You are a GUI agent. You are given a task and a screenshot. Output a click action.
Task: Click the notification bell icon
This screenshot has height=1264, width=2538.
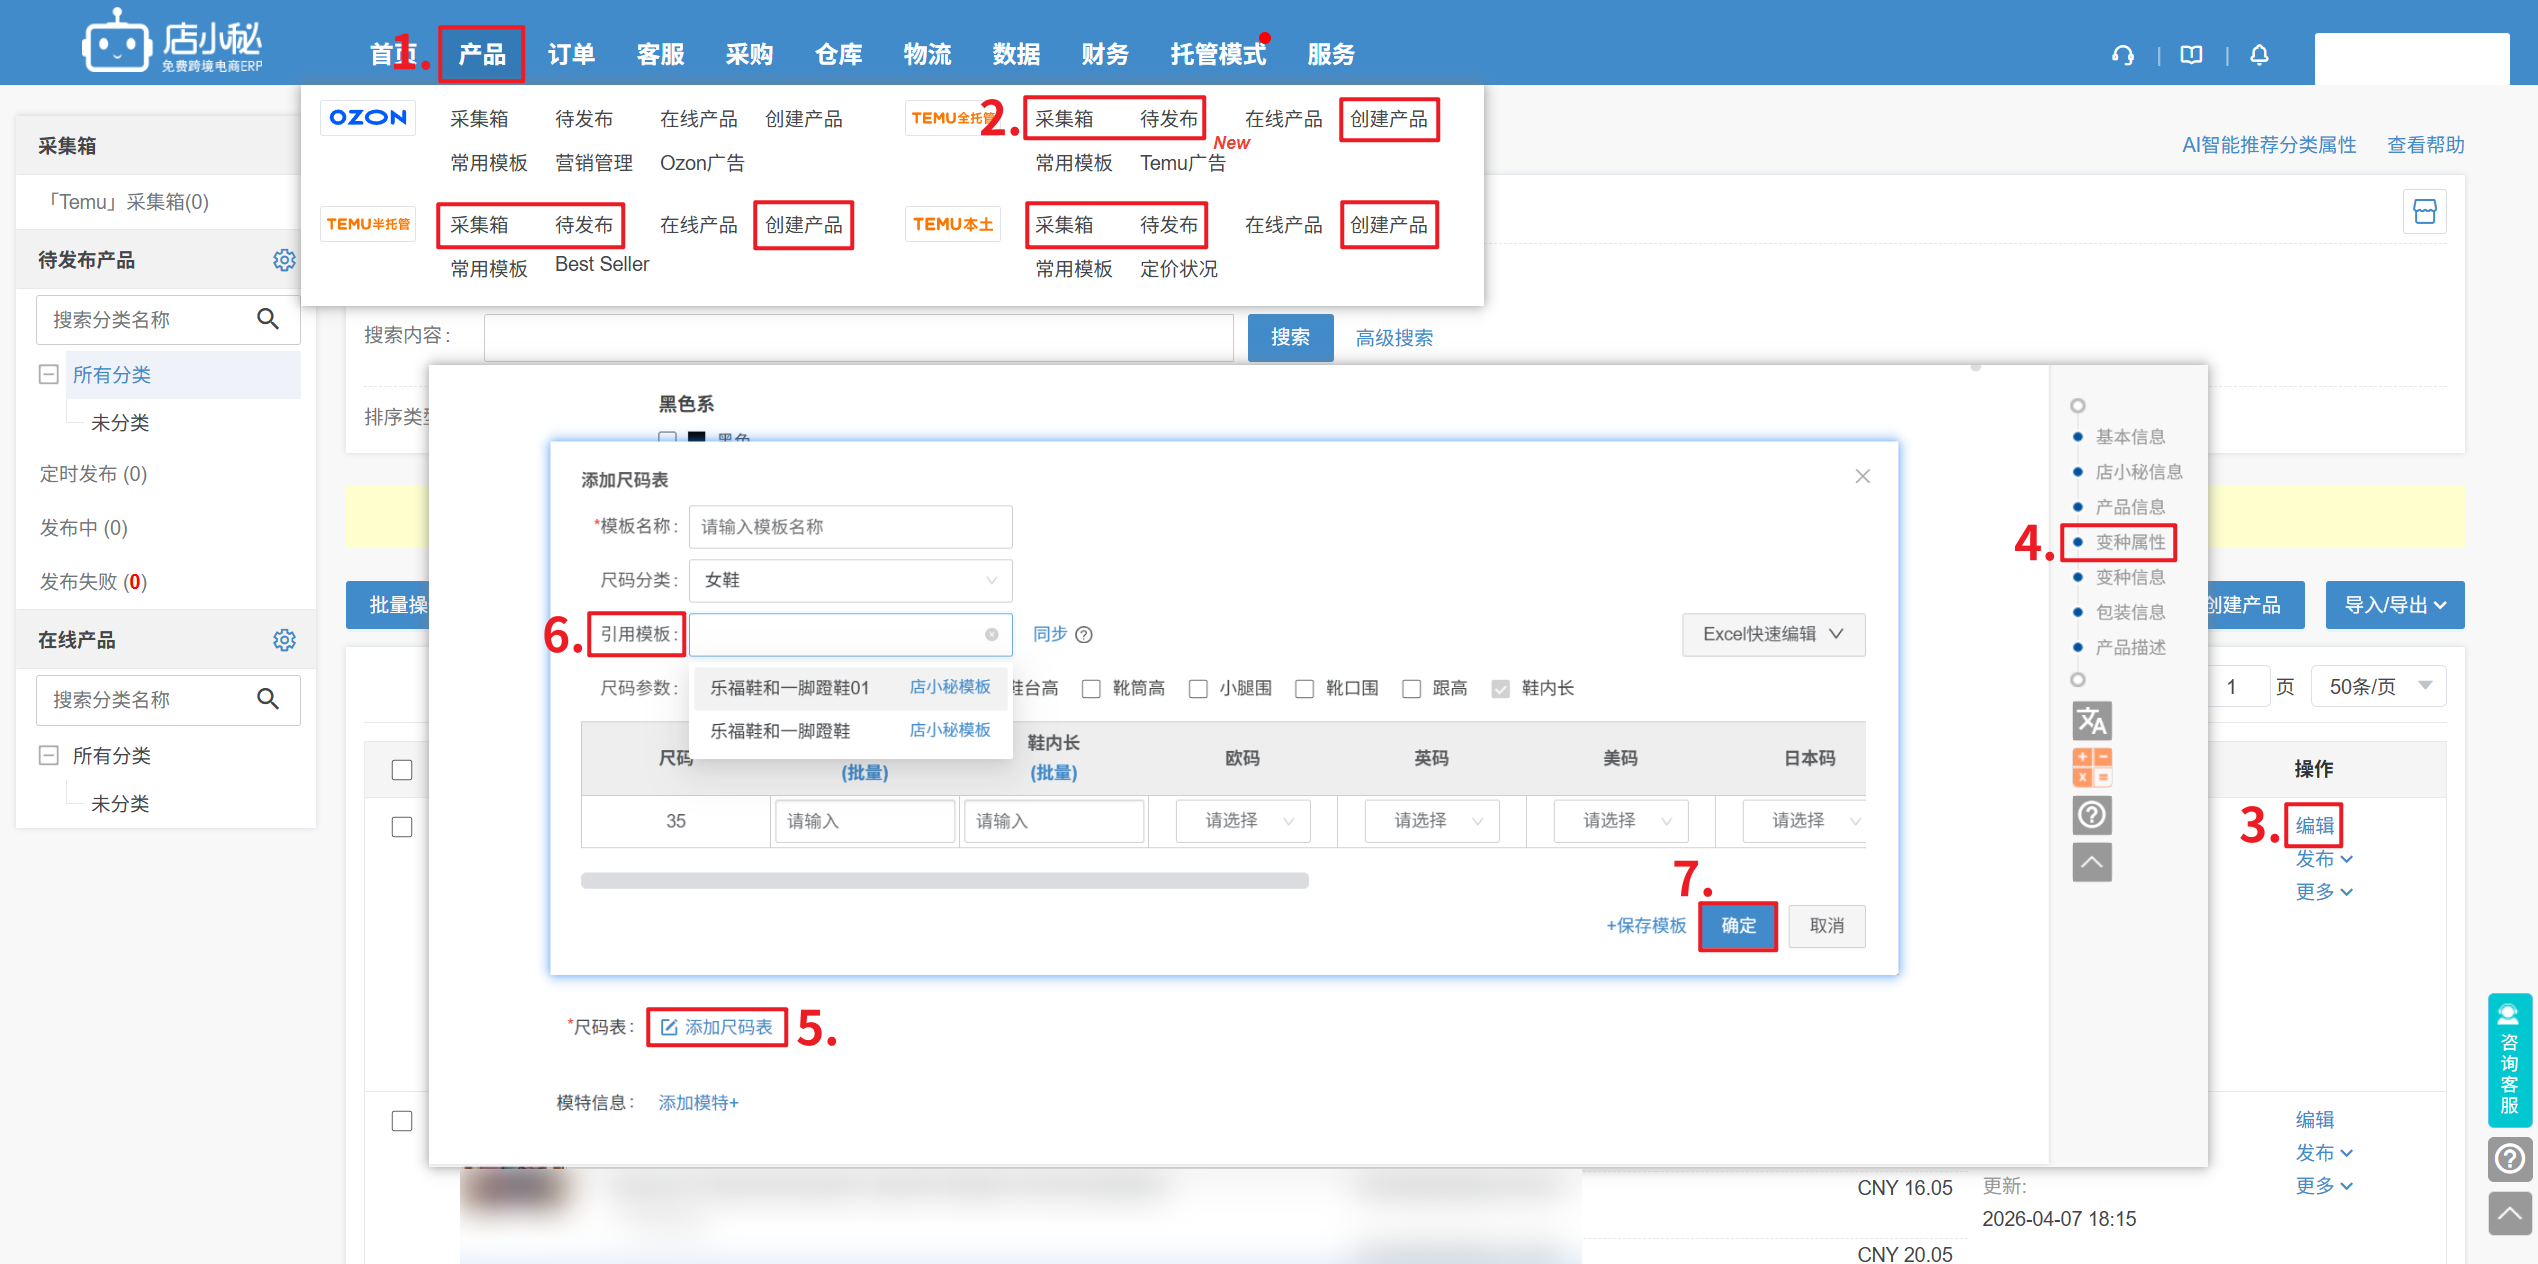[2259, 55]
